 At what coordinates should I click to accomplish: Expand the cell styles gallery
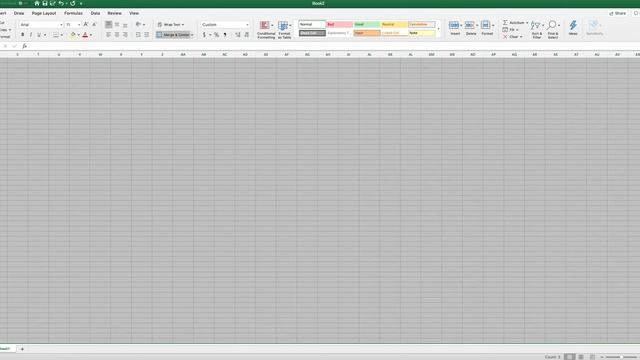point(438,29)
